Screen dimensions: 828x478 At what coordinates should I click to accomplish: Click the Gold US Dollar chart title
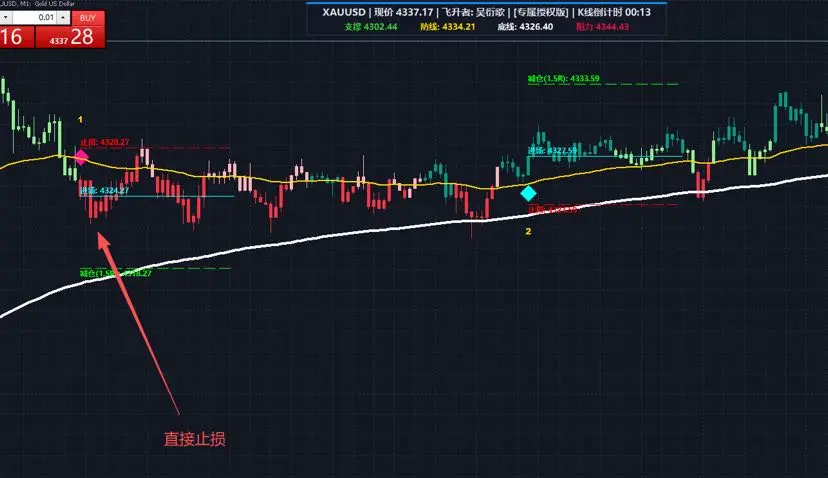click(x=55, y=4)
